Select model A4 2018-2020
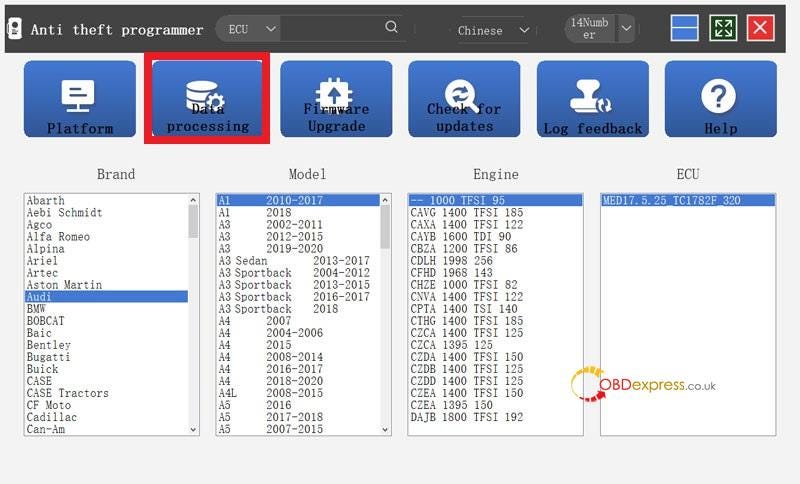Viewport: 800px width, 484px height. 298,381
